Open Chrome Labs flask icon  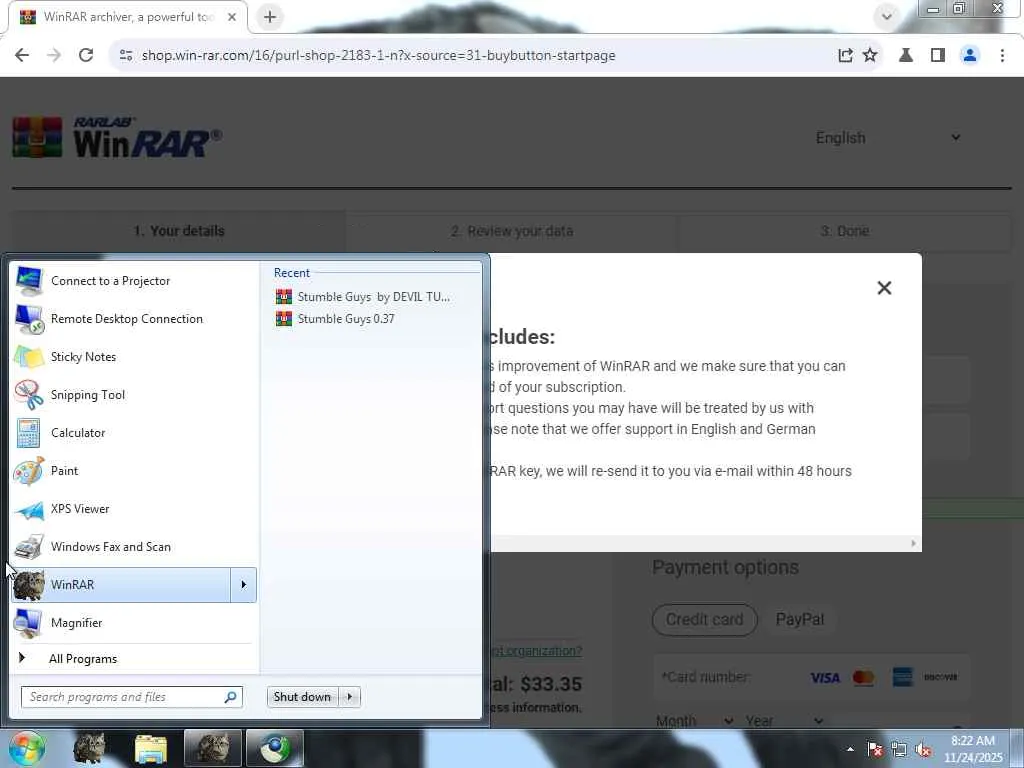(906, 56)
